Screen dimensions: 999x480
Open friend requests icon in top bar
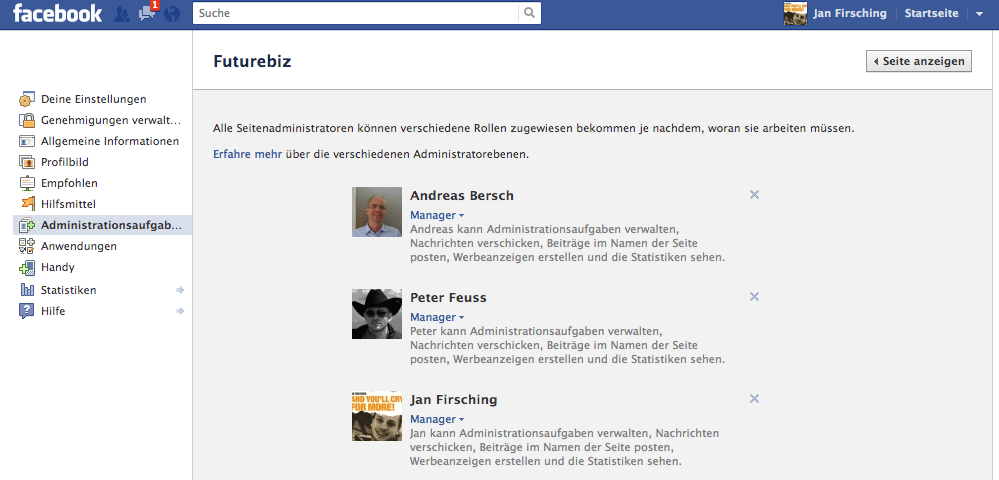pos(121,13)
